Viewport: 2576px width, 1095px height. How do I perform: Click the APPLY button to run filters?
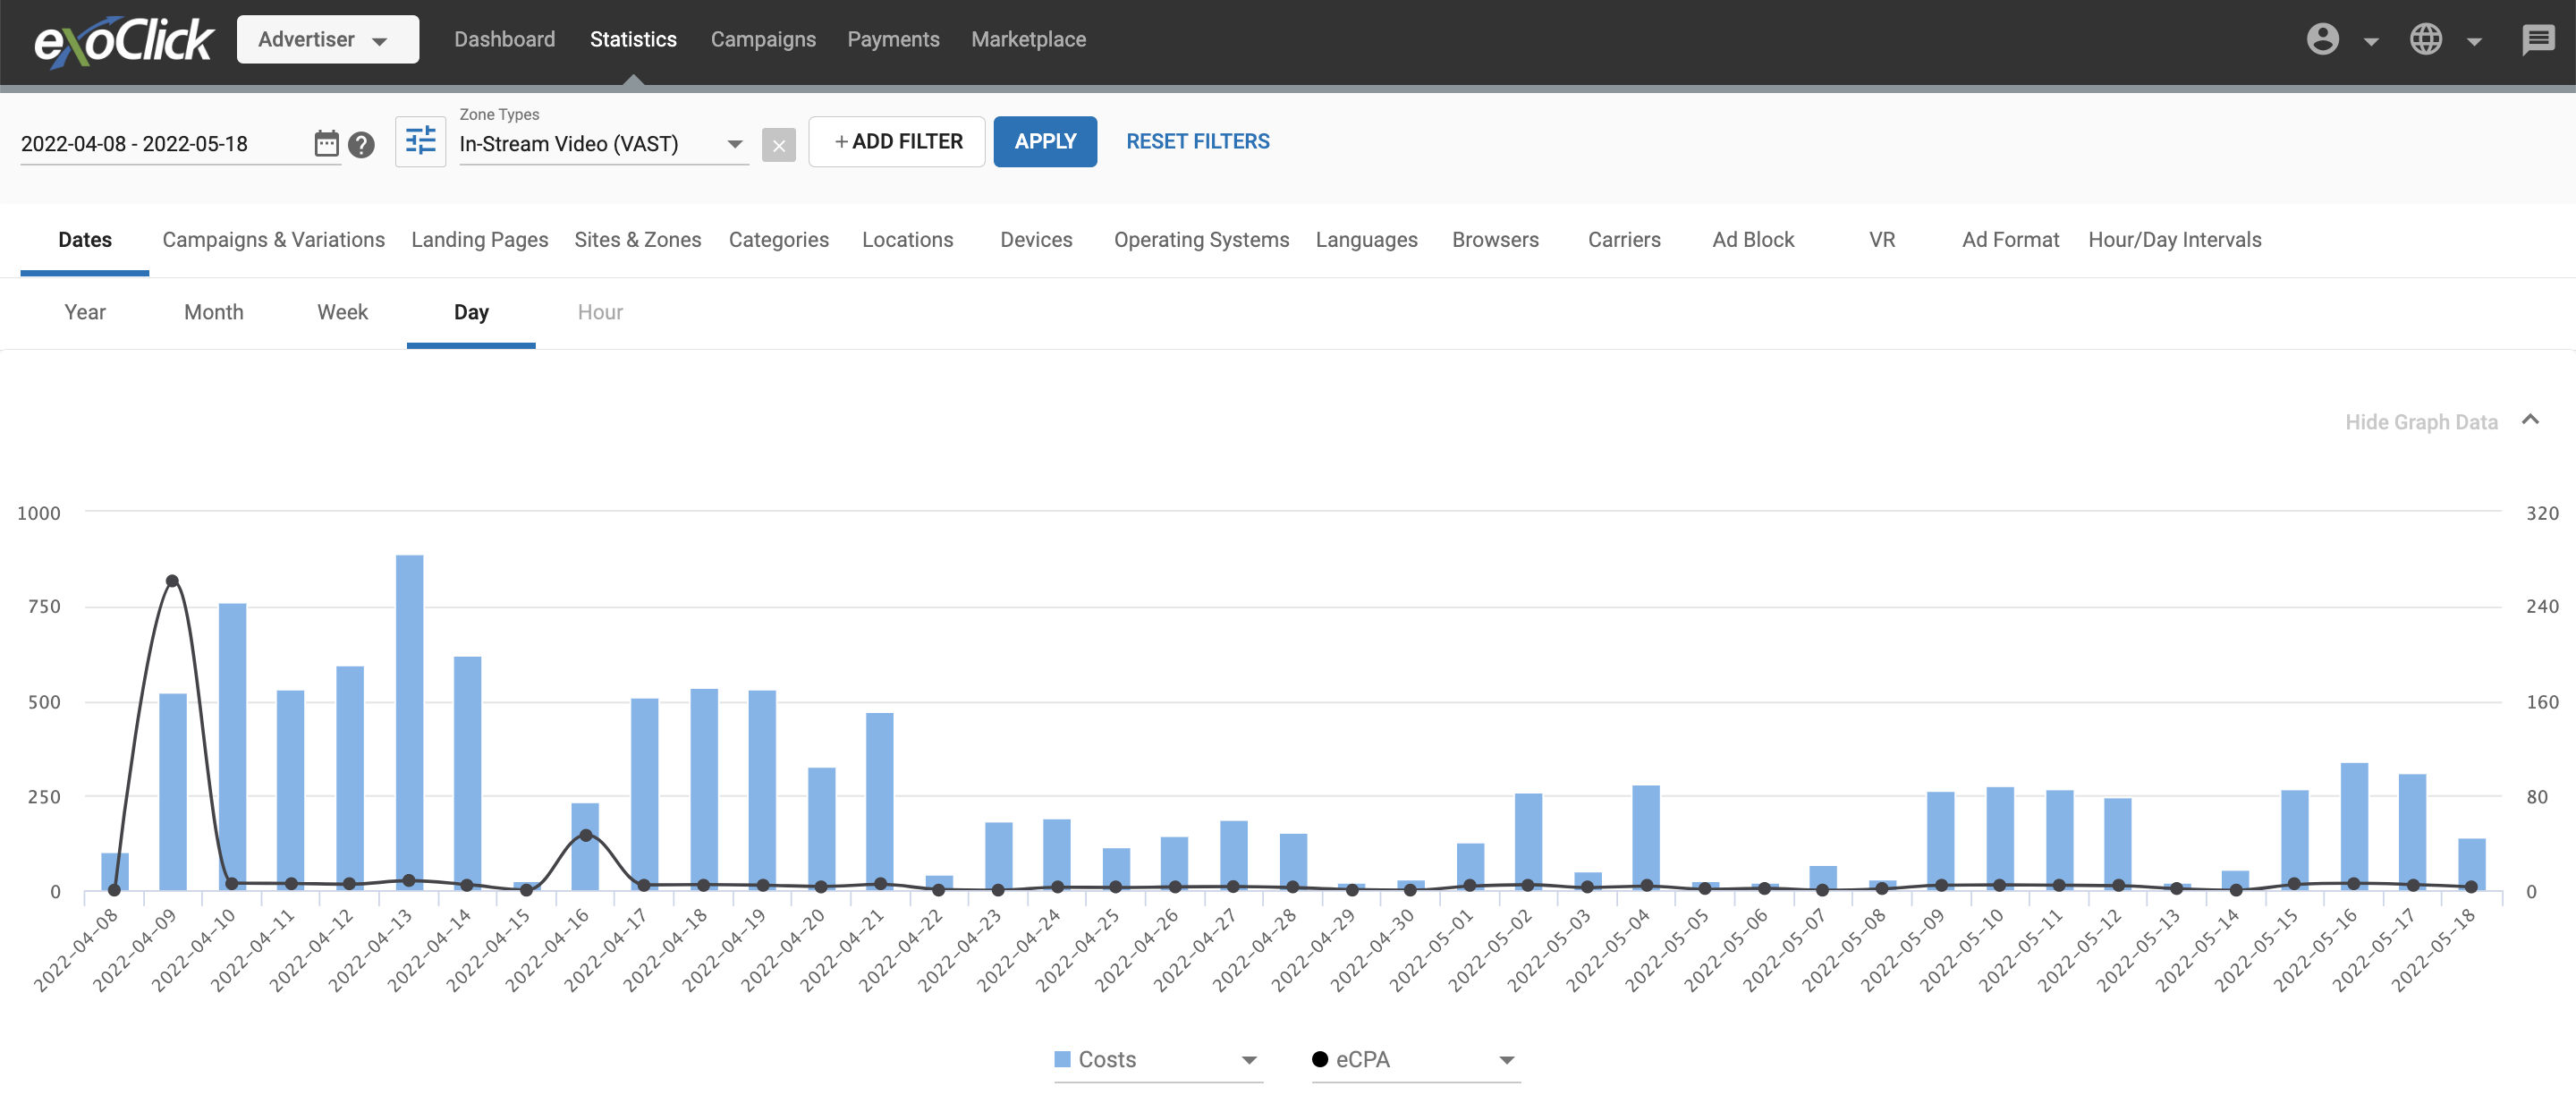point(1045,141)
